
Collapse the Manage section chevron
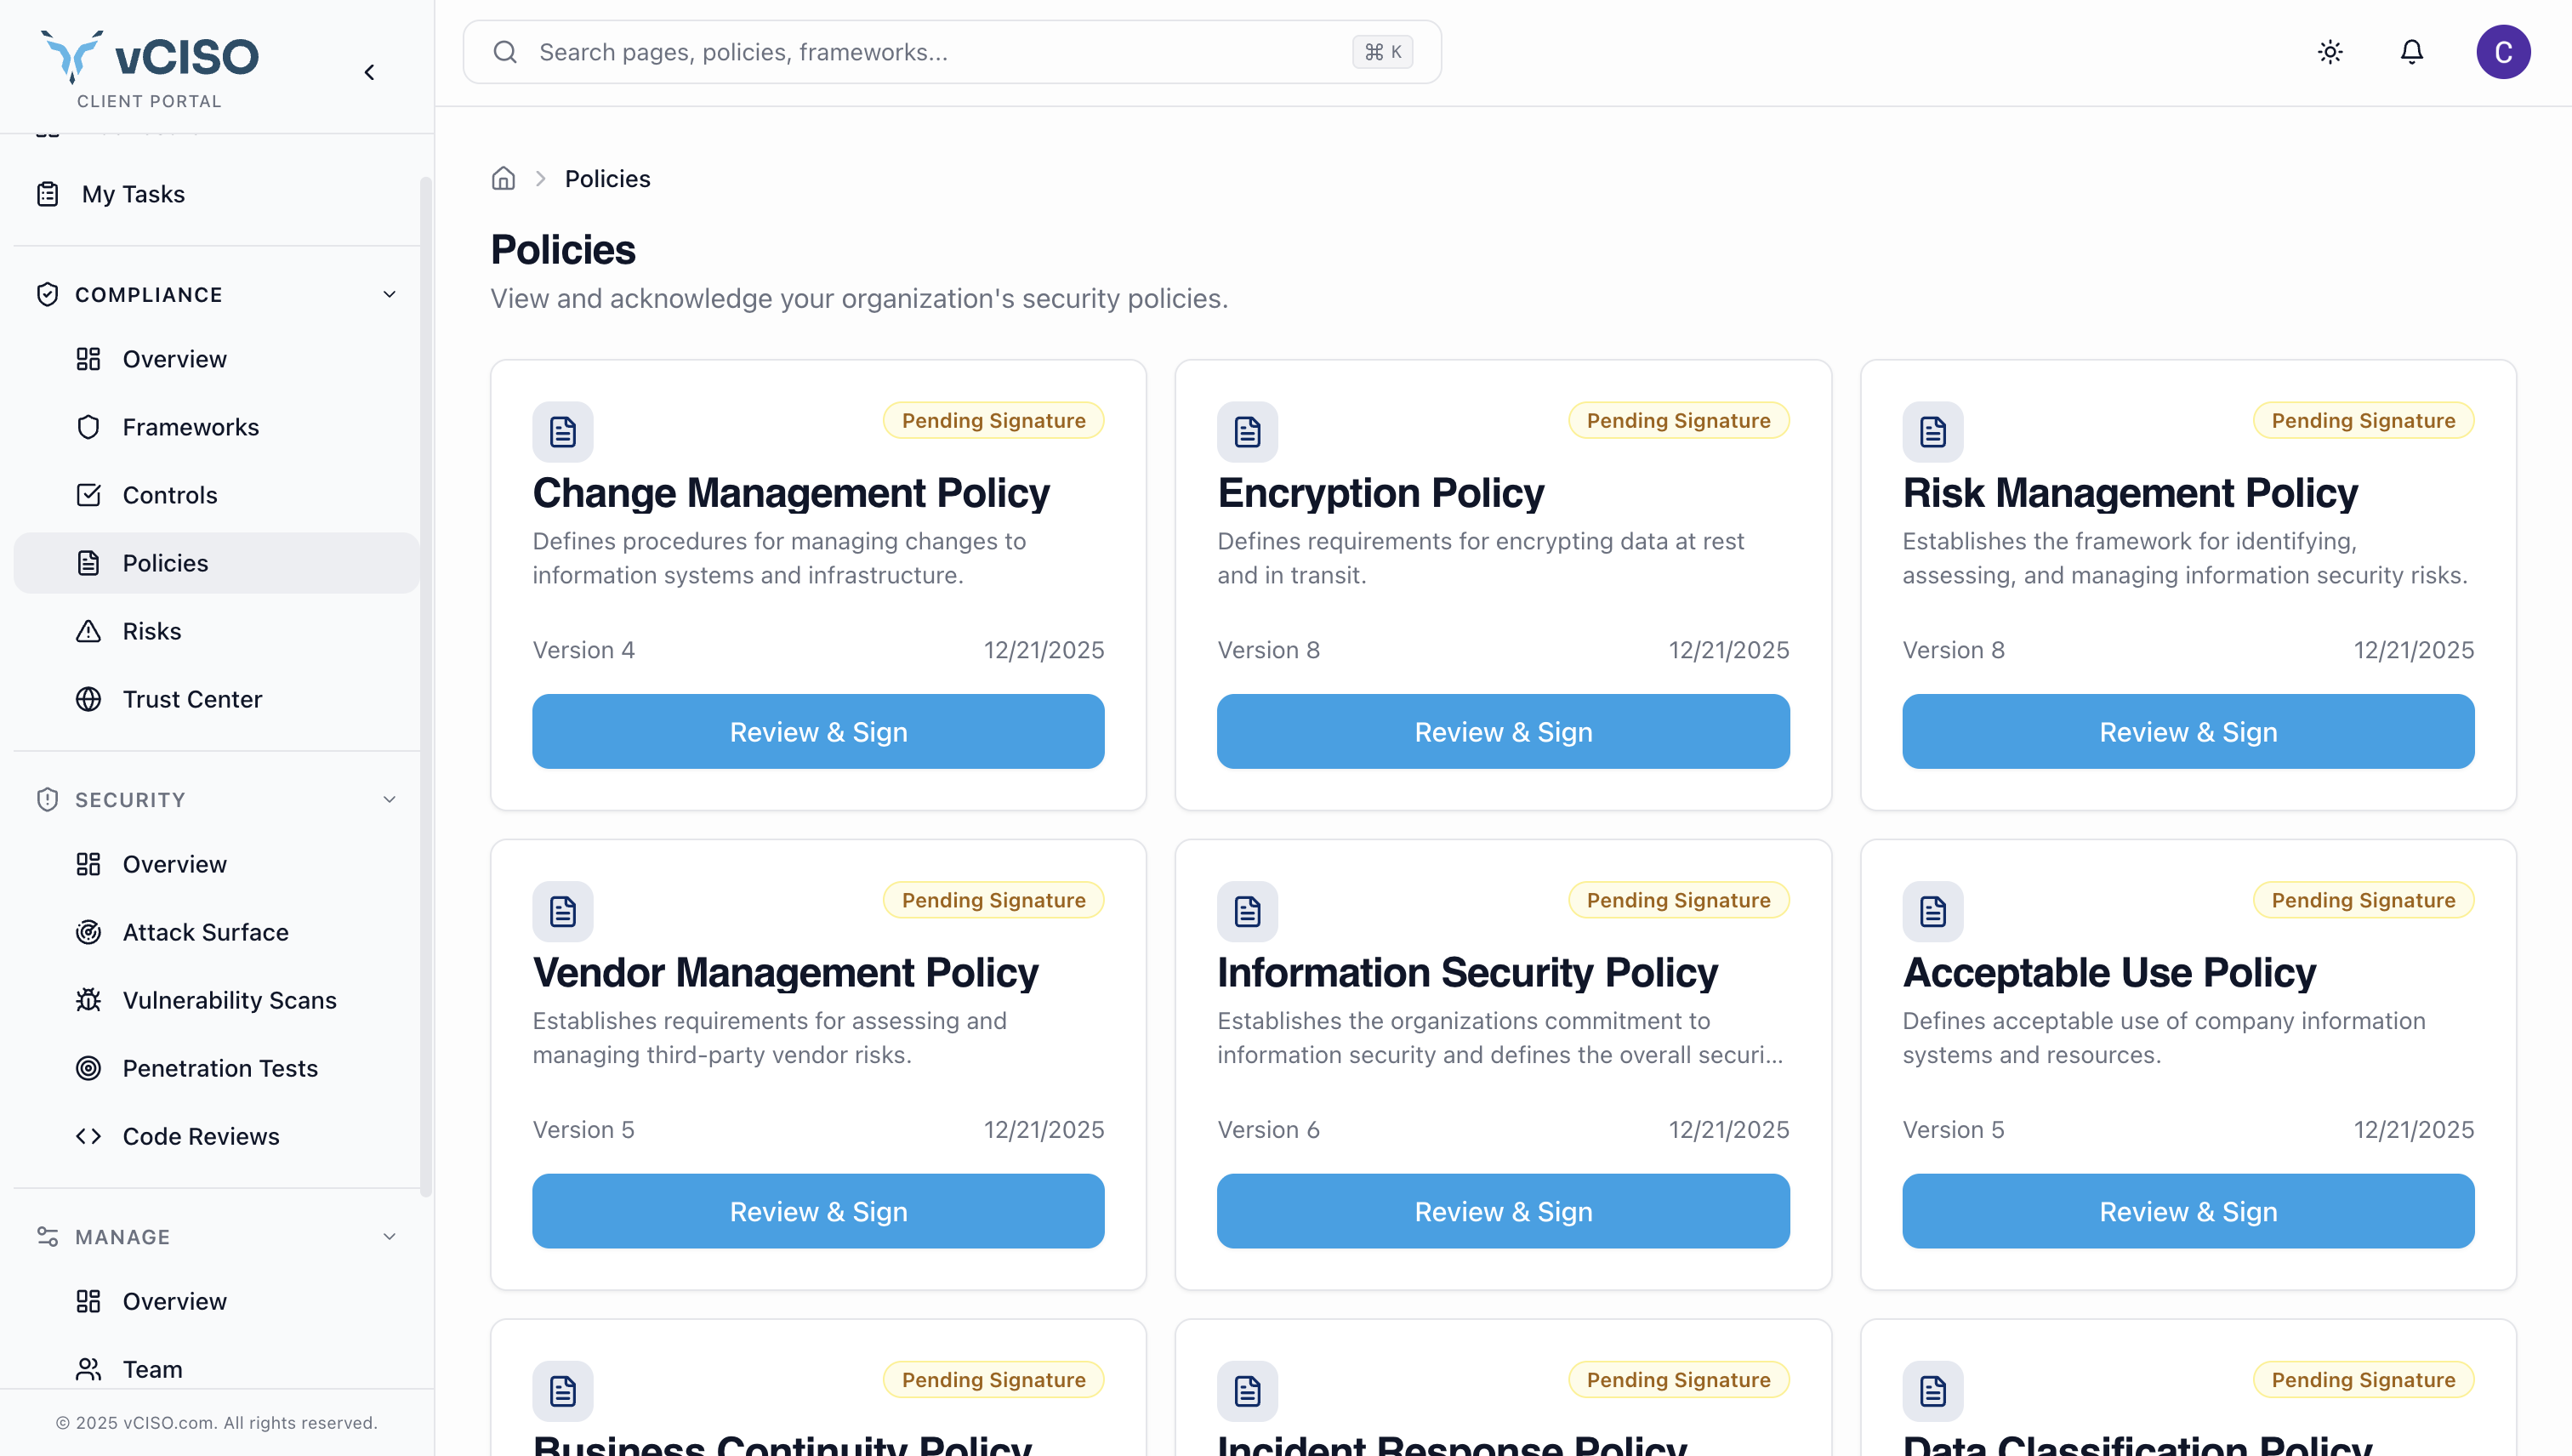pos(389,1237)
